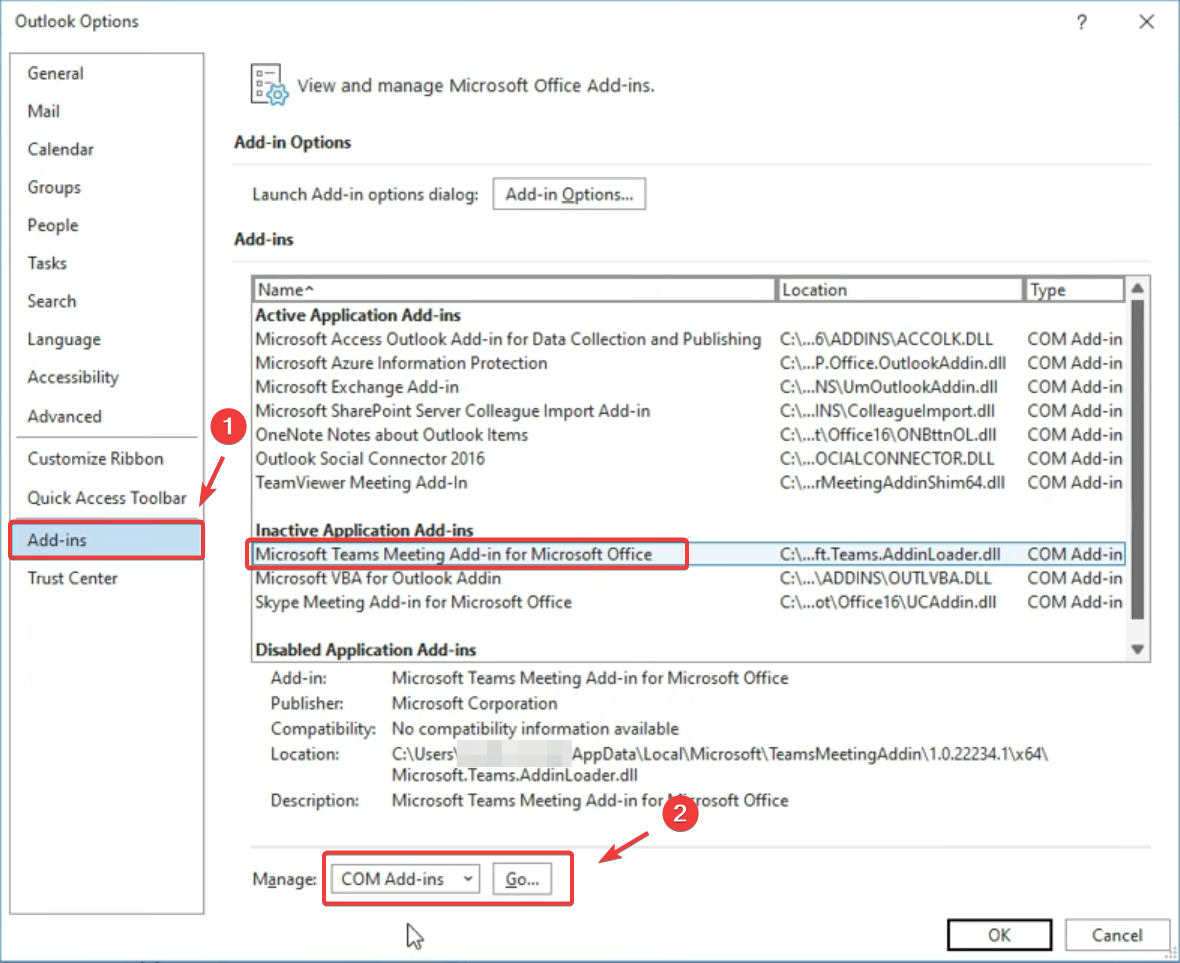The height and width of the screenshot is (963, 1180).
Task: Click Inactive Application Add-ins heading
Action: [x=364, y=530]
